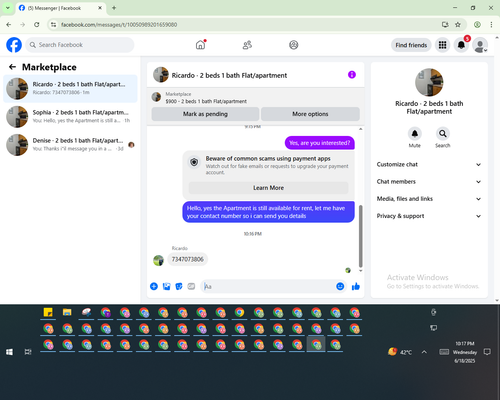Open the Facebook menu grid icon
Image resolution: width=500 pixels, height=400 pixels.
(x=442, y=45)
